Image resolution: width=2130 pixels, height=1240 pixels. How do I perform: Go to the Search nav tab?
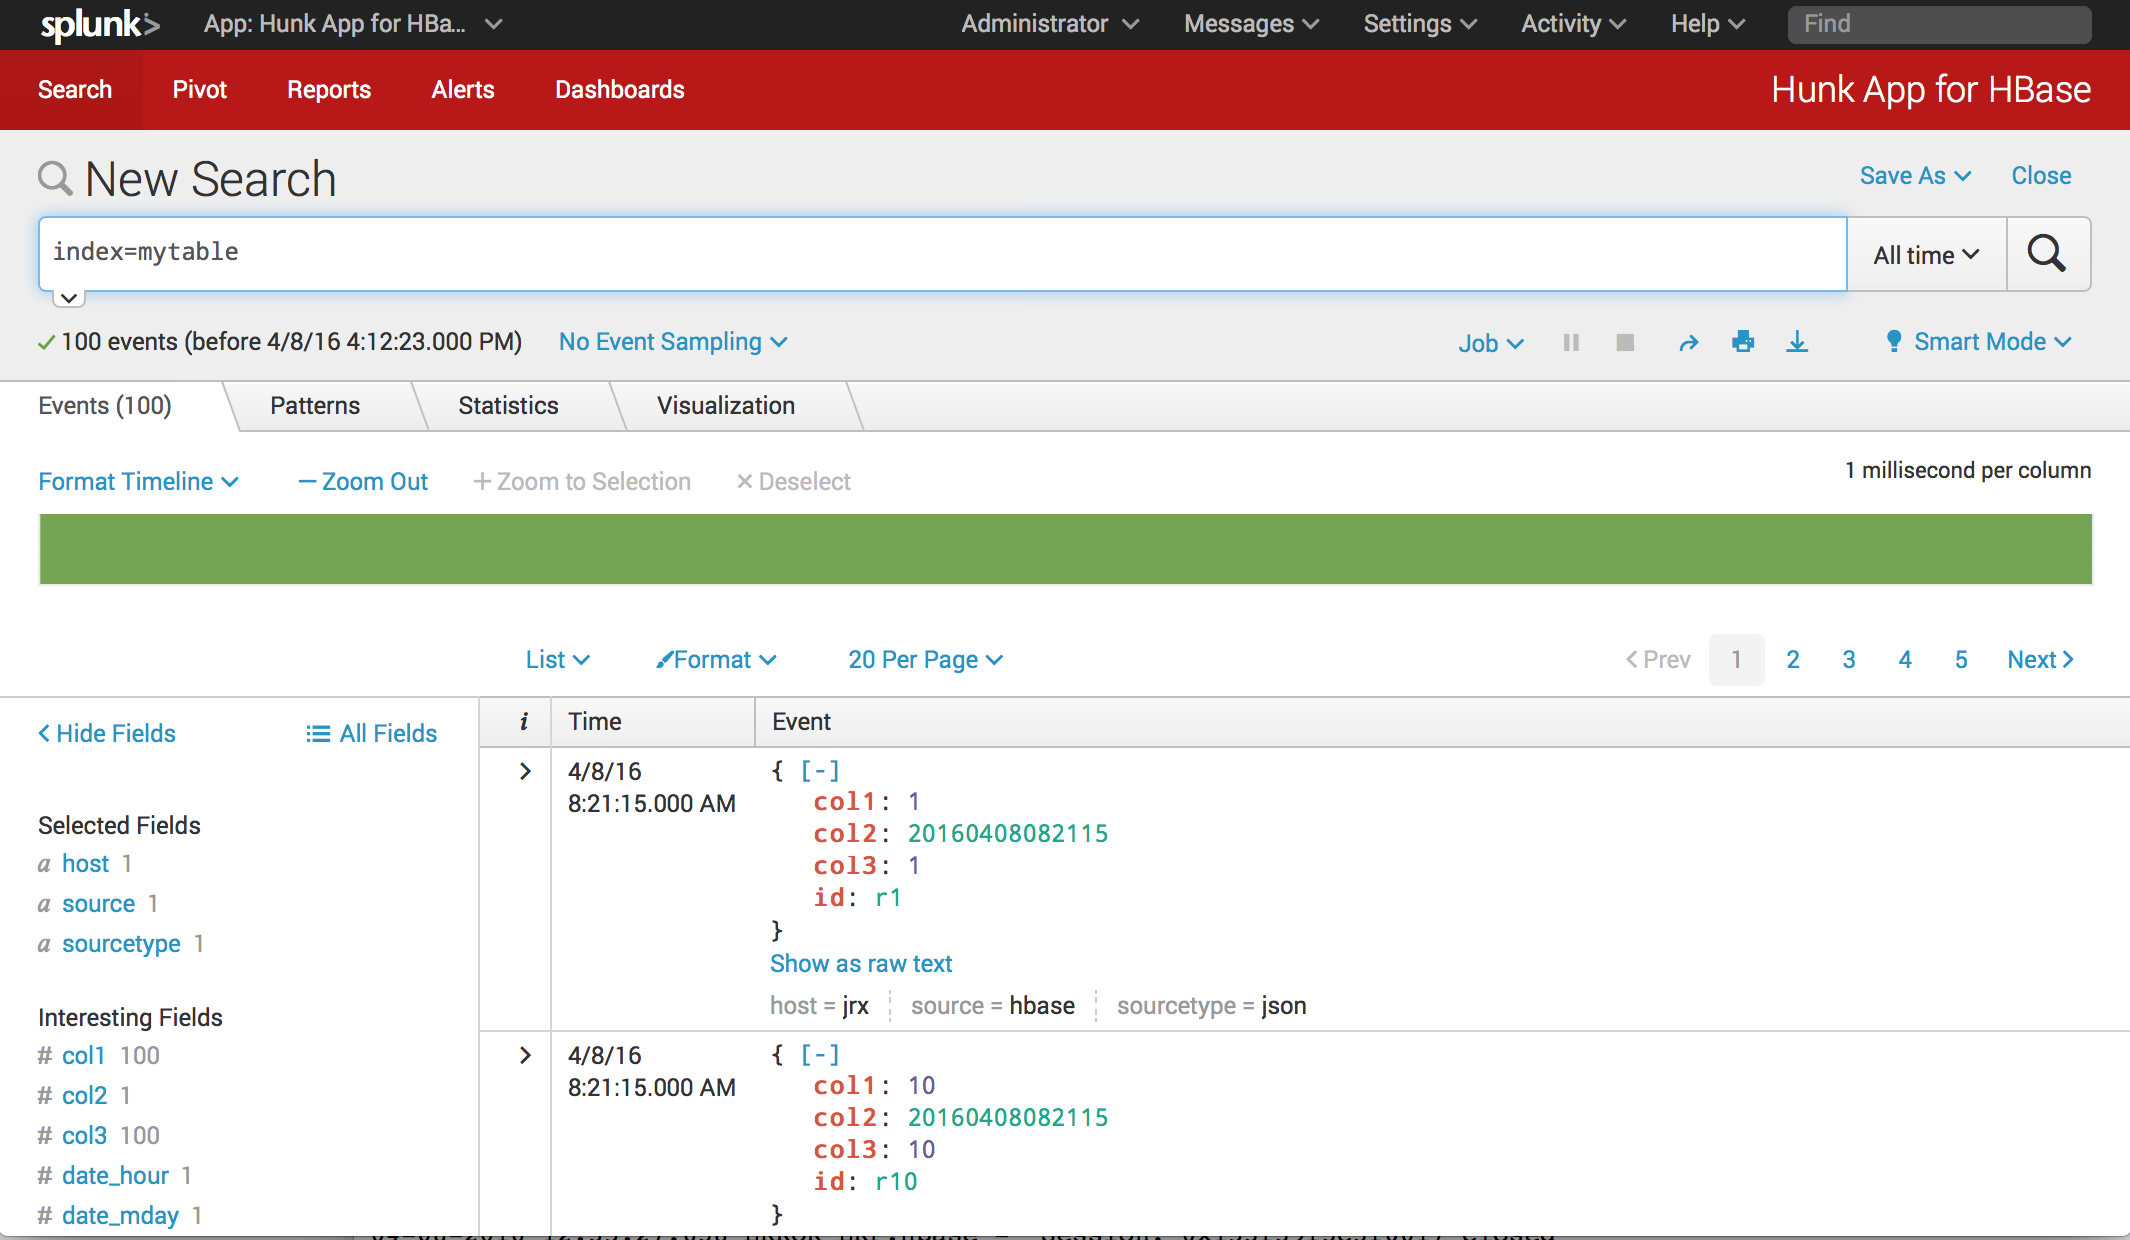point(75,90)
